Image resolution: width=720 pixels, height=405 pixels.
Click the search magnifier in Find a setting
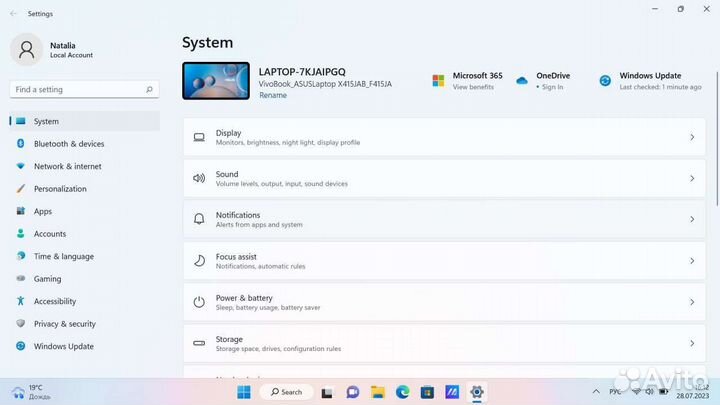pos(149,90)
